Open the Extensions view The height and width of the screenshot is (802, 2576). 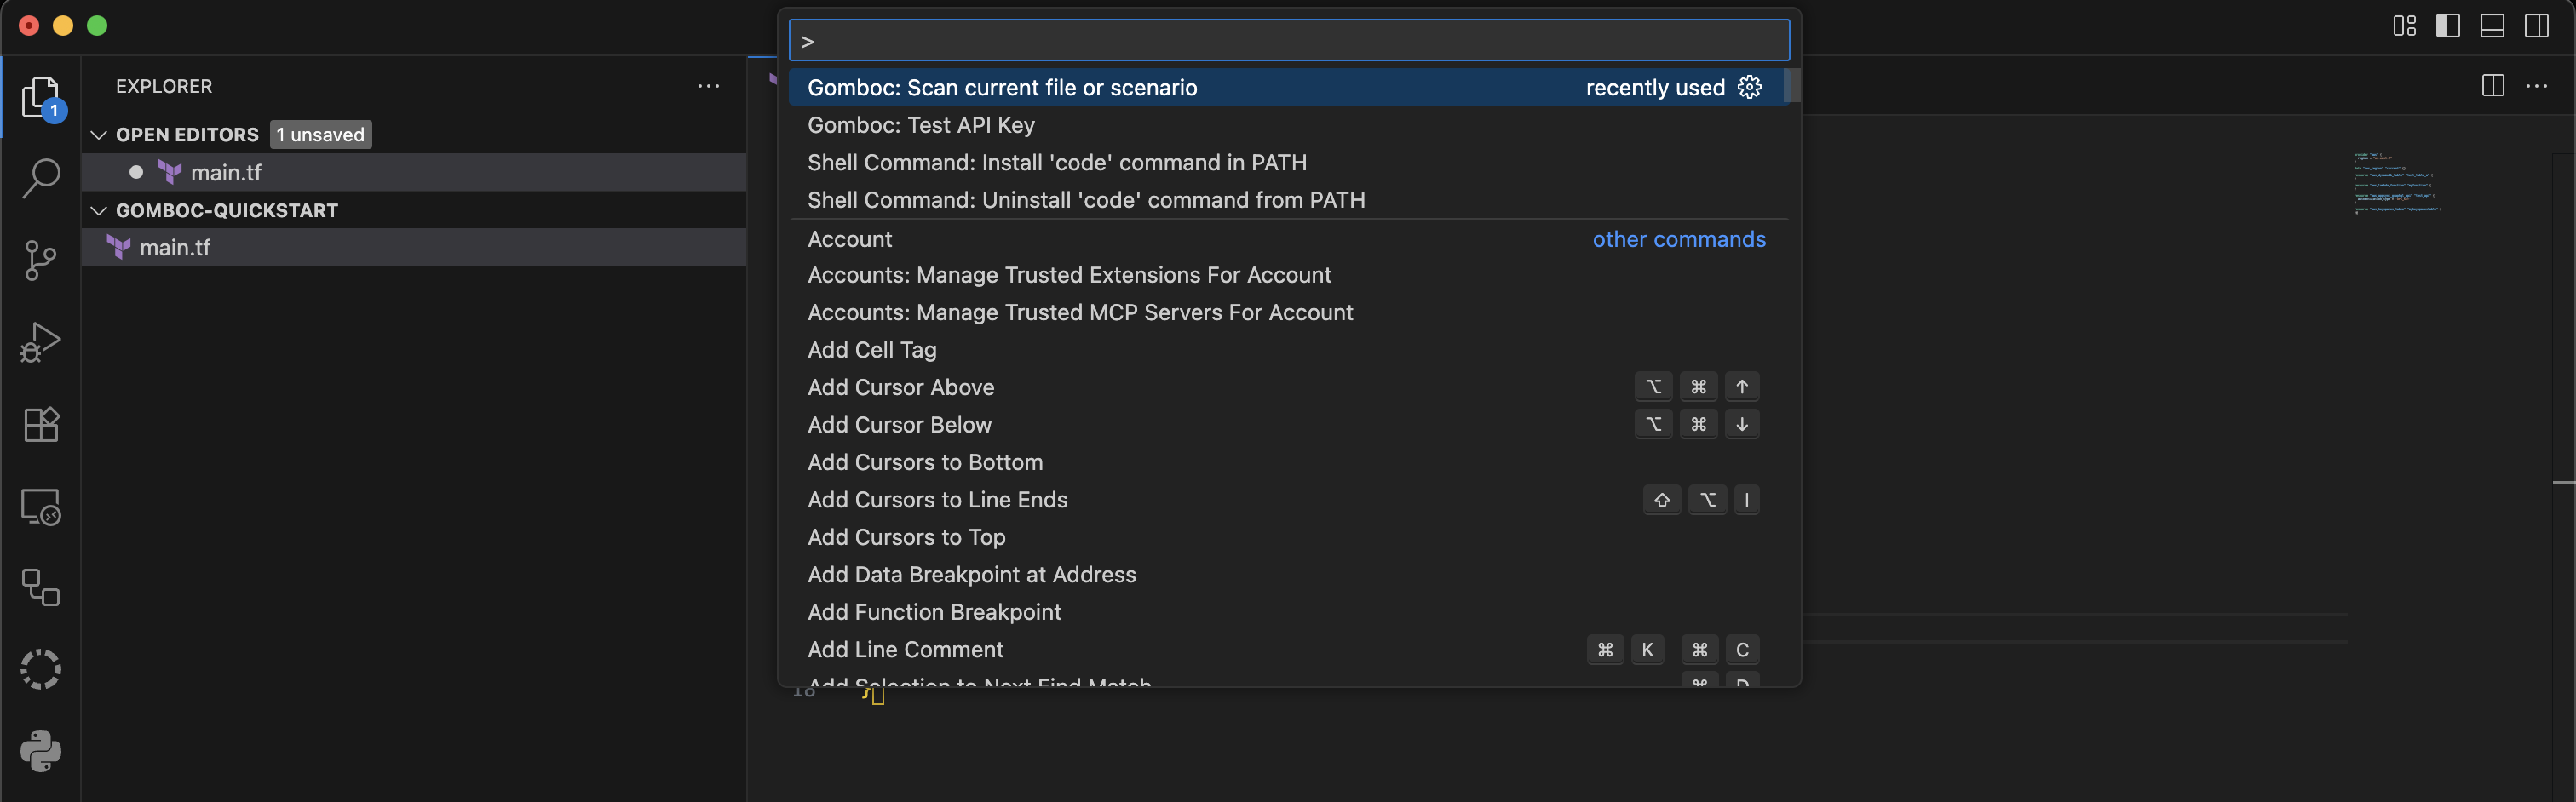pyautogui.click(x=41, y=424)
